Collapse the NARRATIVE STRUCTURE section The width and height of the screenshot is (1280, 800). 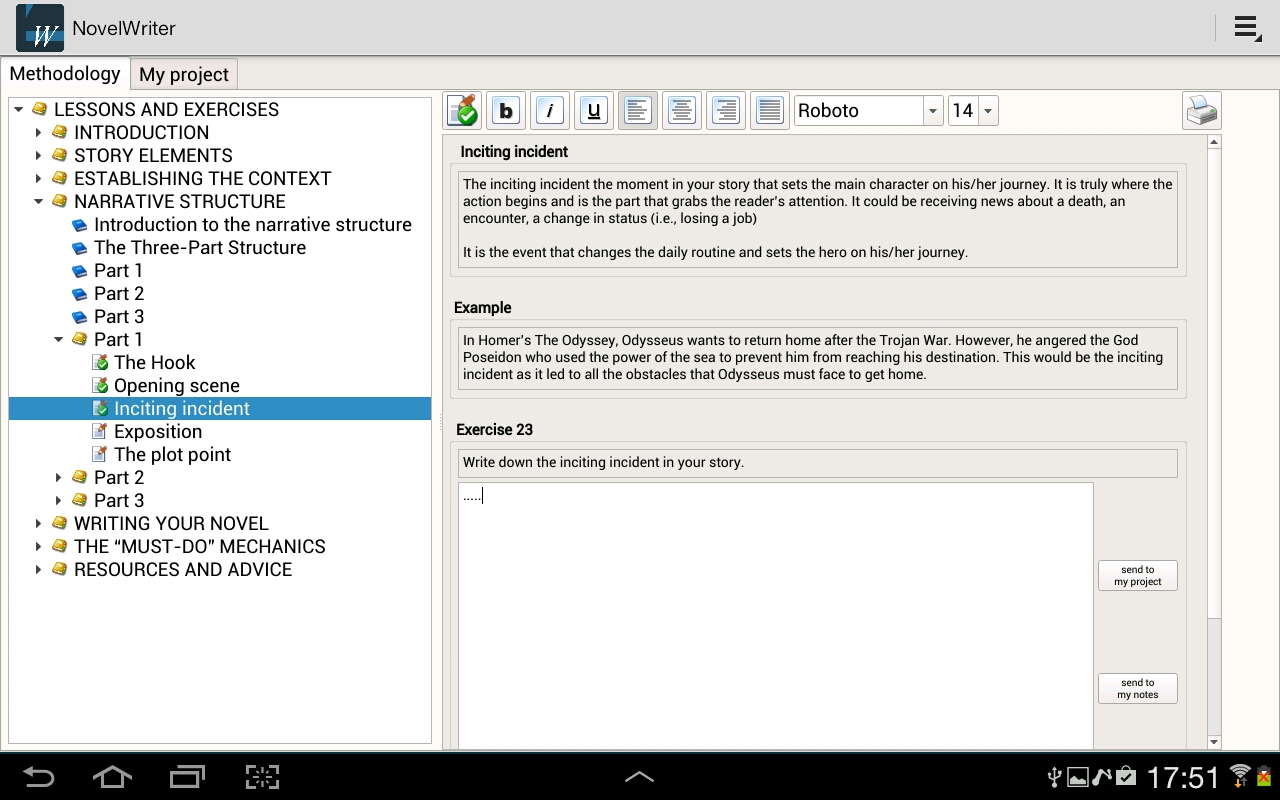pyautogui.click(x=38, y=201)
